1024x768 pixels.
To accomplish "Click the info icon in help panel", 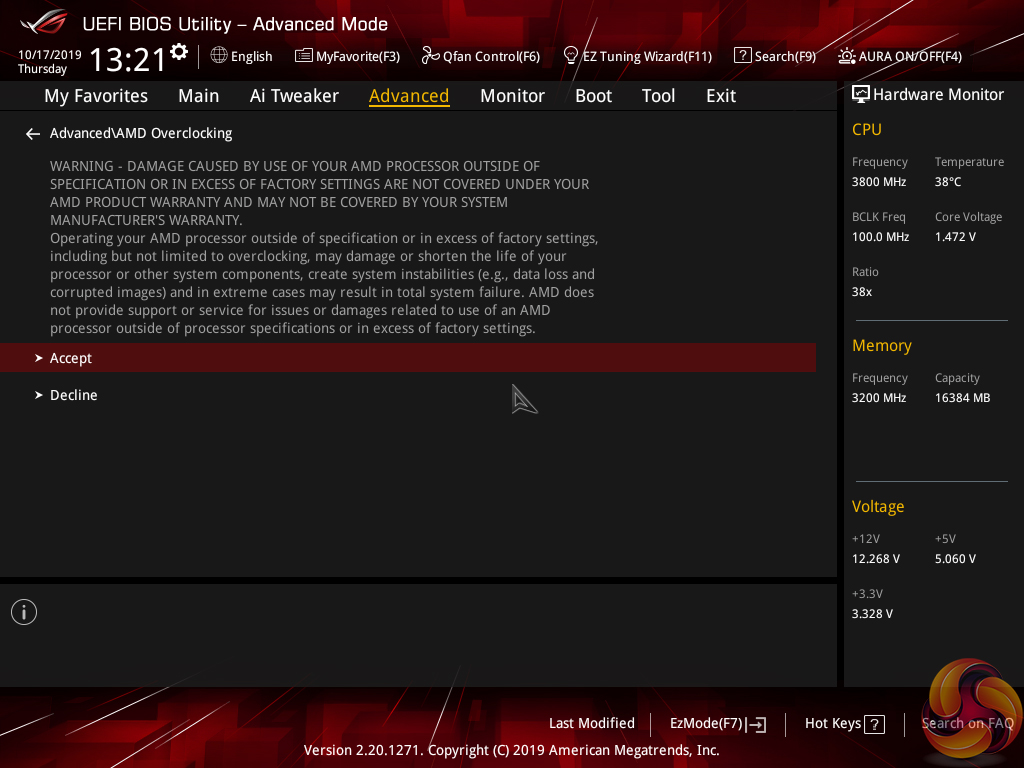I will pyautogui.click(x=24, y=612).
